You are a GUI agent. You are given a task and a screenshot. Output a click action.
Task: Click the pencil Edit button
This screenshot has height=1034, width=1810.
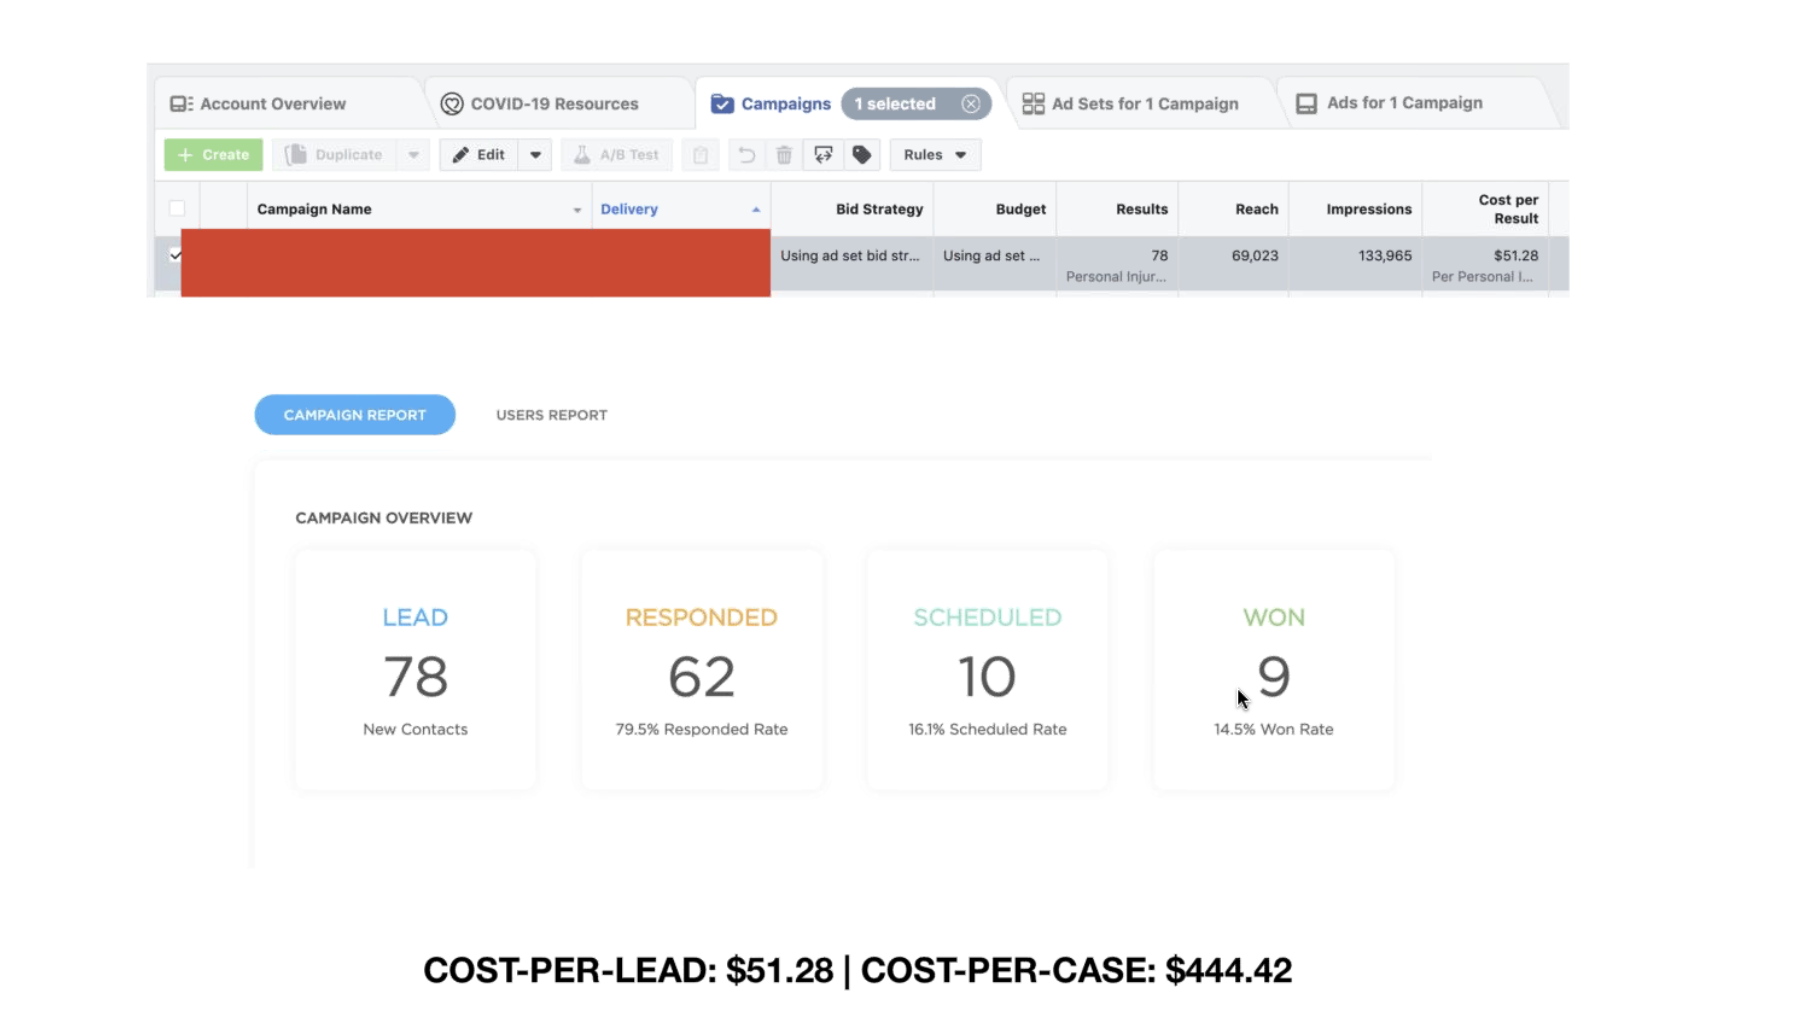pyautogui.click(x=479, y=155)
